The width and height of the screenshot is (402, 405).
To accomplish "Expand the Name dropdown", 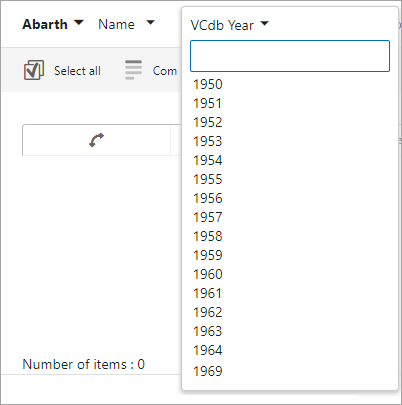I will [127, 24].
